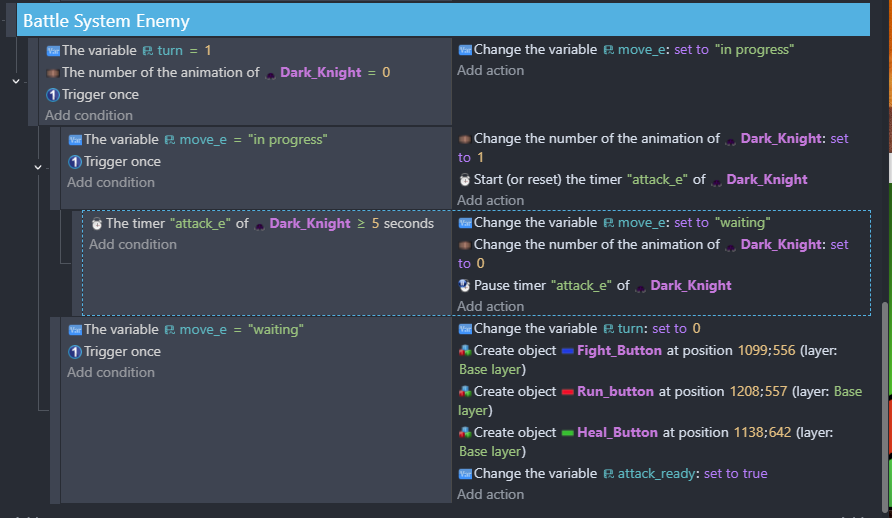
Task: Collapse the move_e 'in progress' sub-event
Action: (x=38, y=167)
